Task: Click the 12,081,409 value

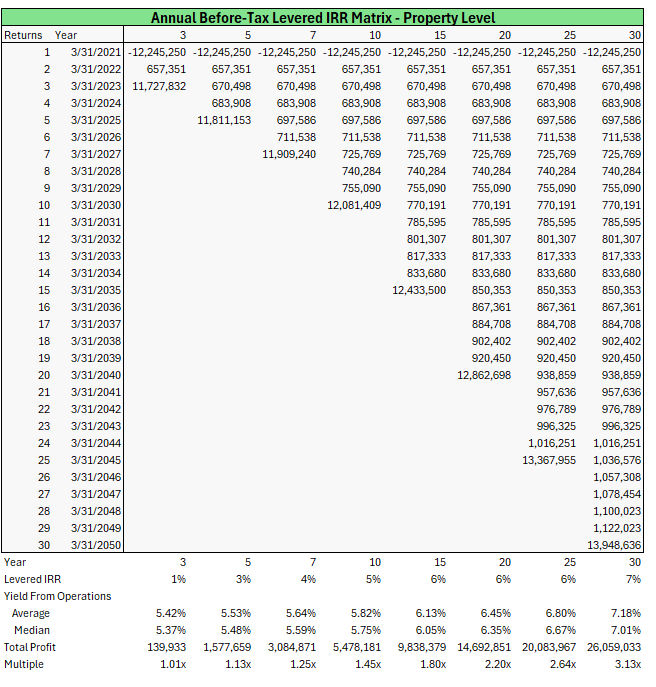Action: (x=354, y=205)
